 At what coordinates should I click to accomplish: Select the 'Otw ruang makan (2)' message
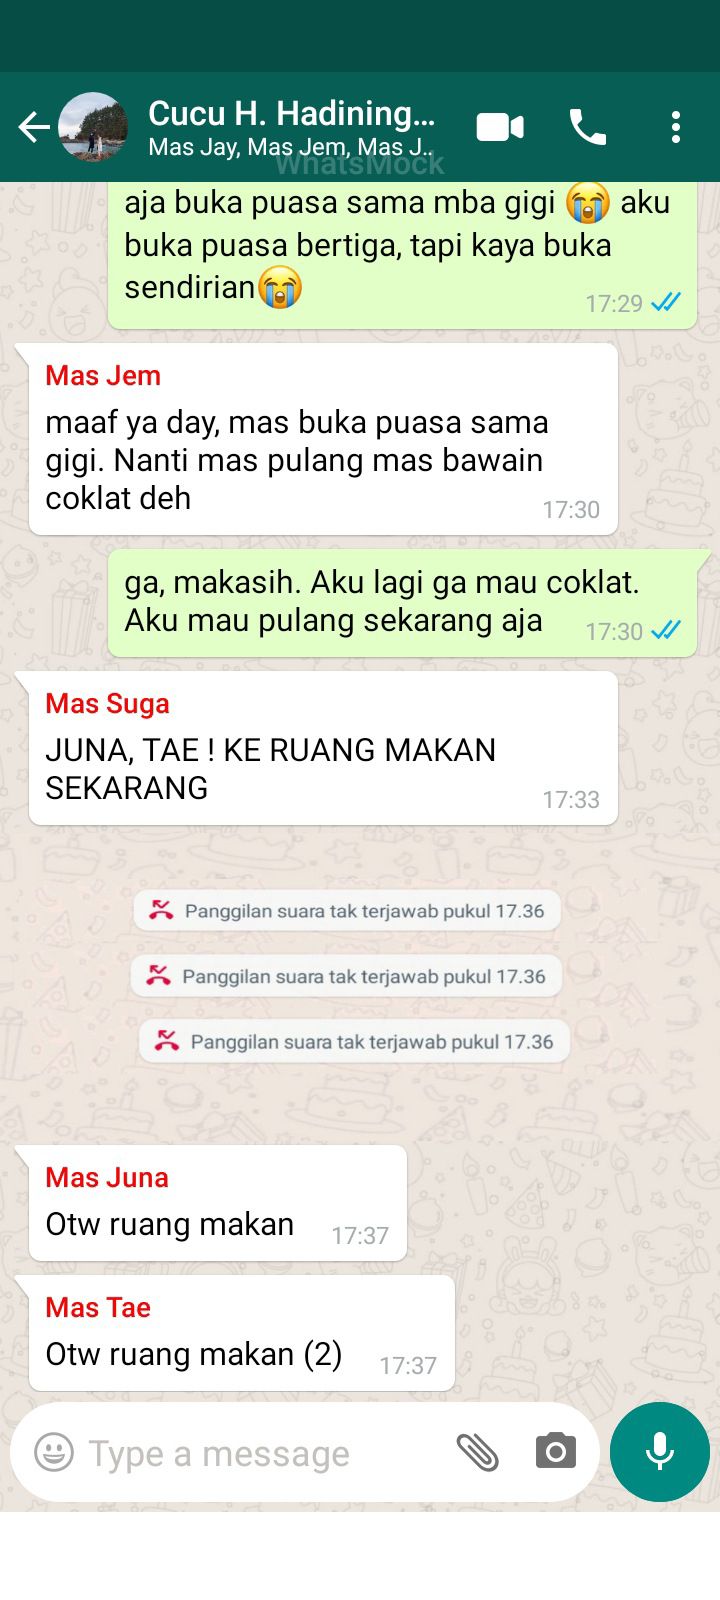click(x=242, y=1333)
